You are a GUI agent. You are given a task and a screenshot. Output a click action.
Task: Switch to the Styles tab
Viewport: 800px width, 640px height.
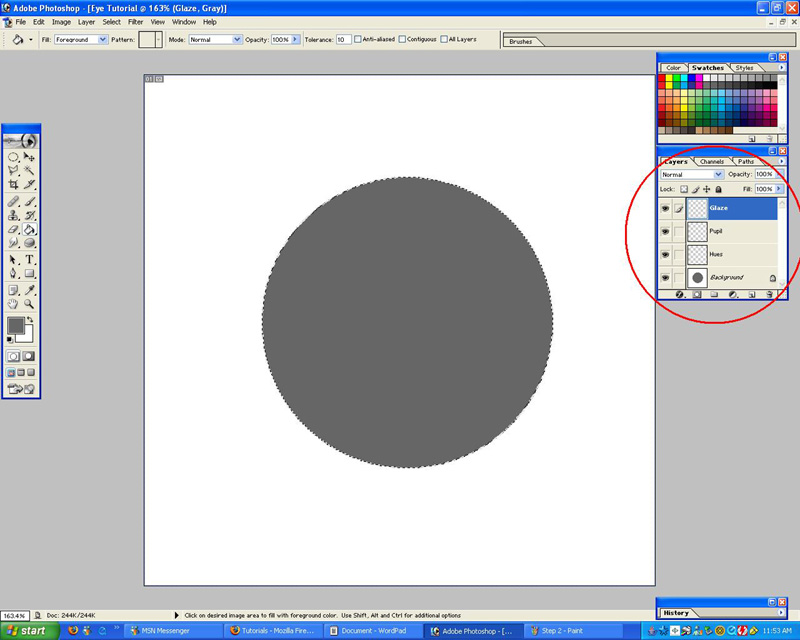[744, 67]
